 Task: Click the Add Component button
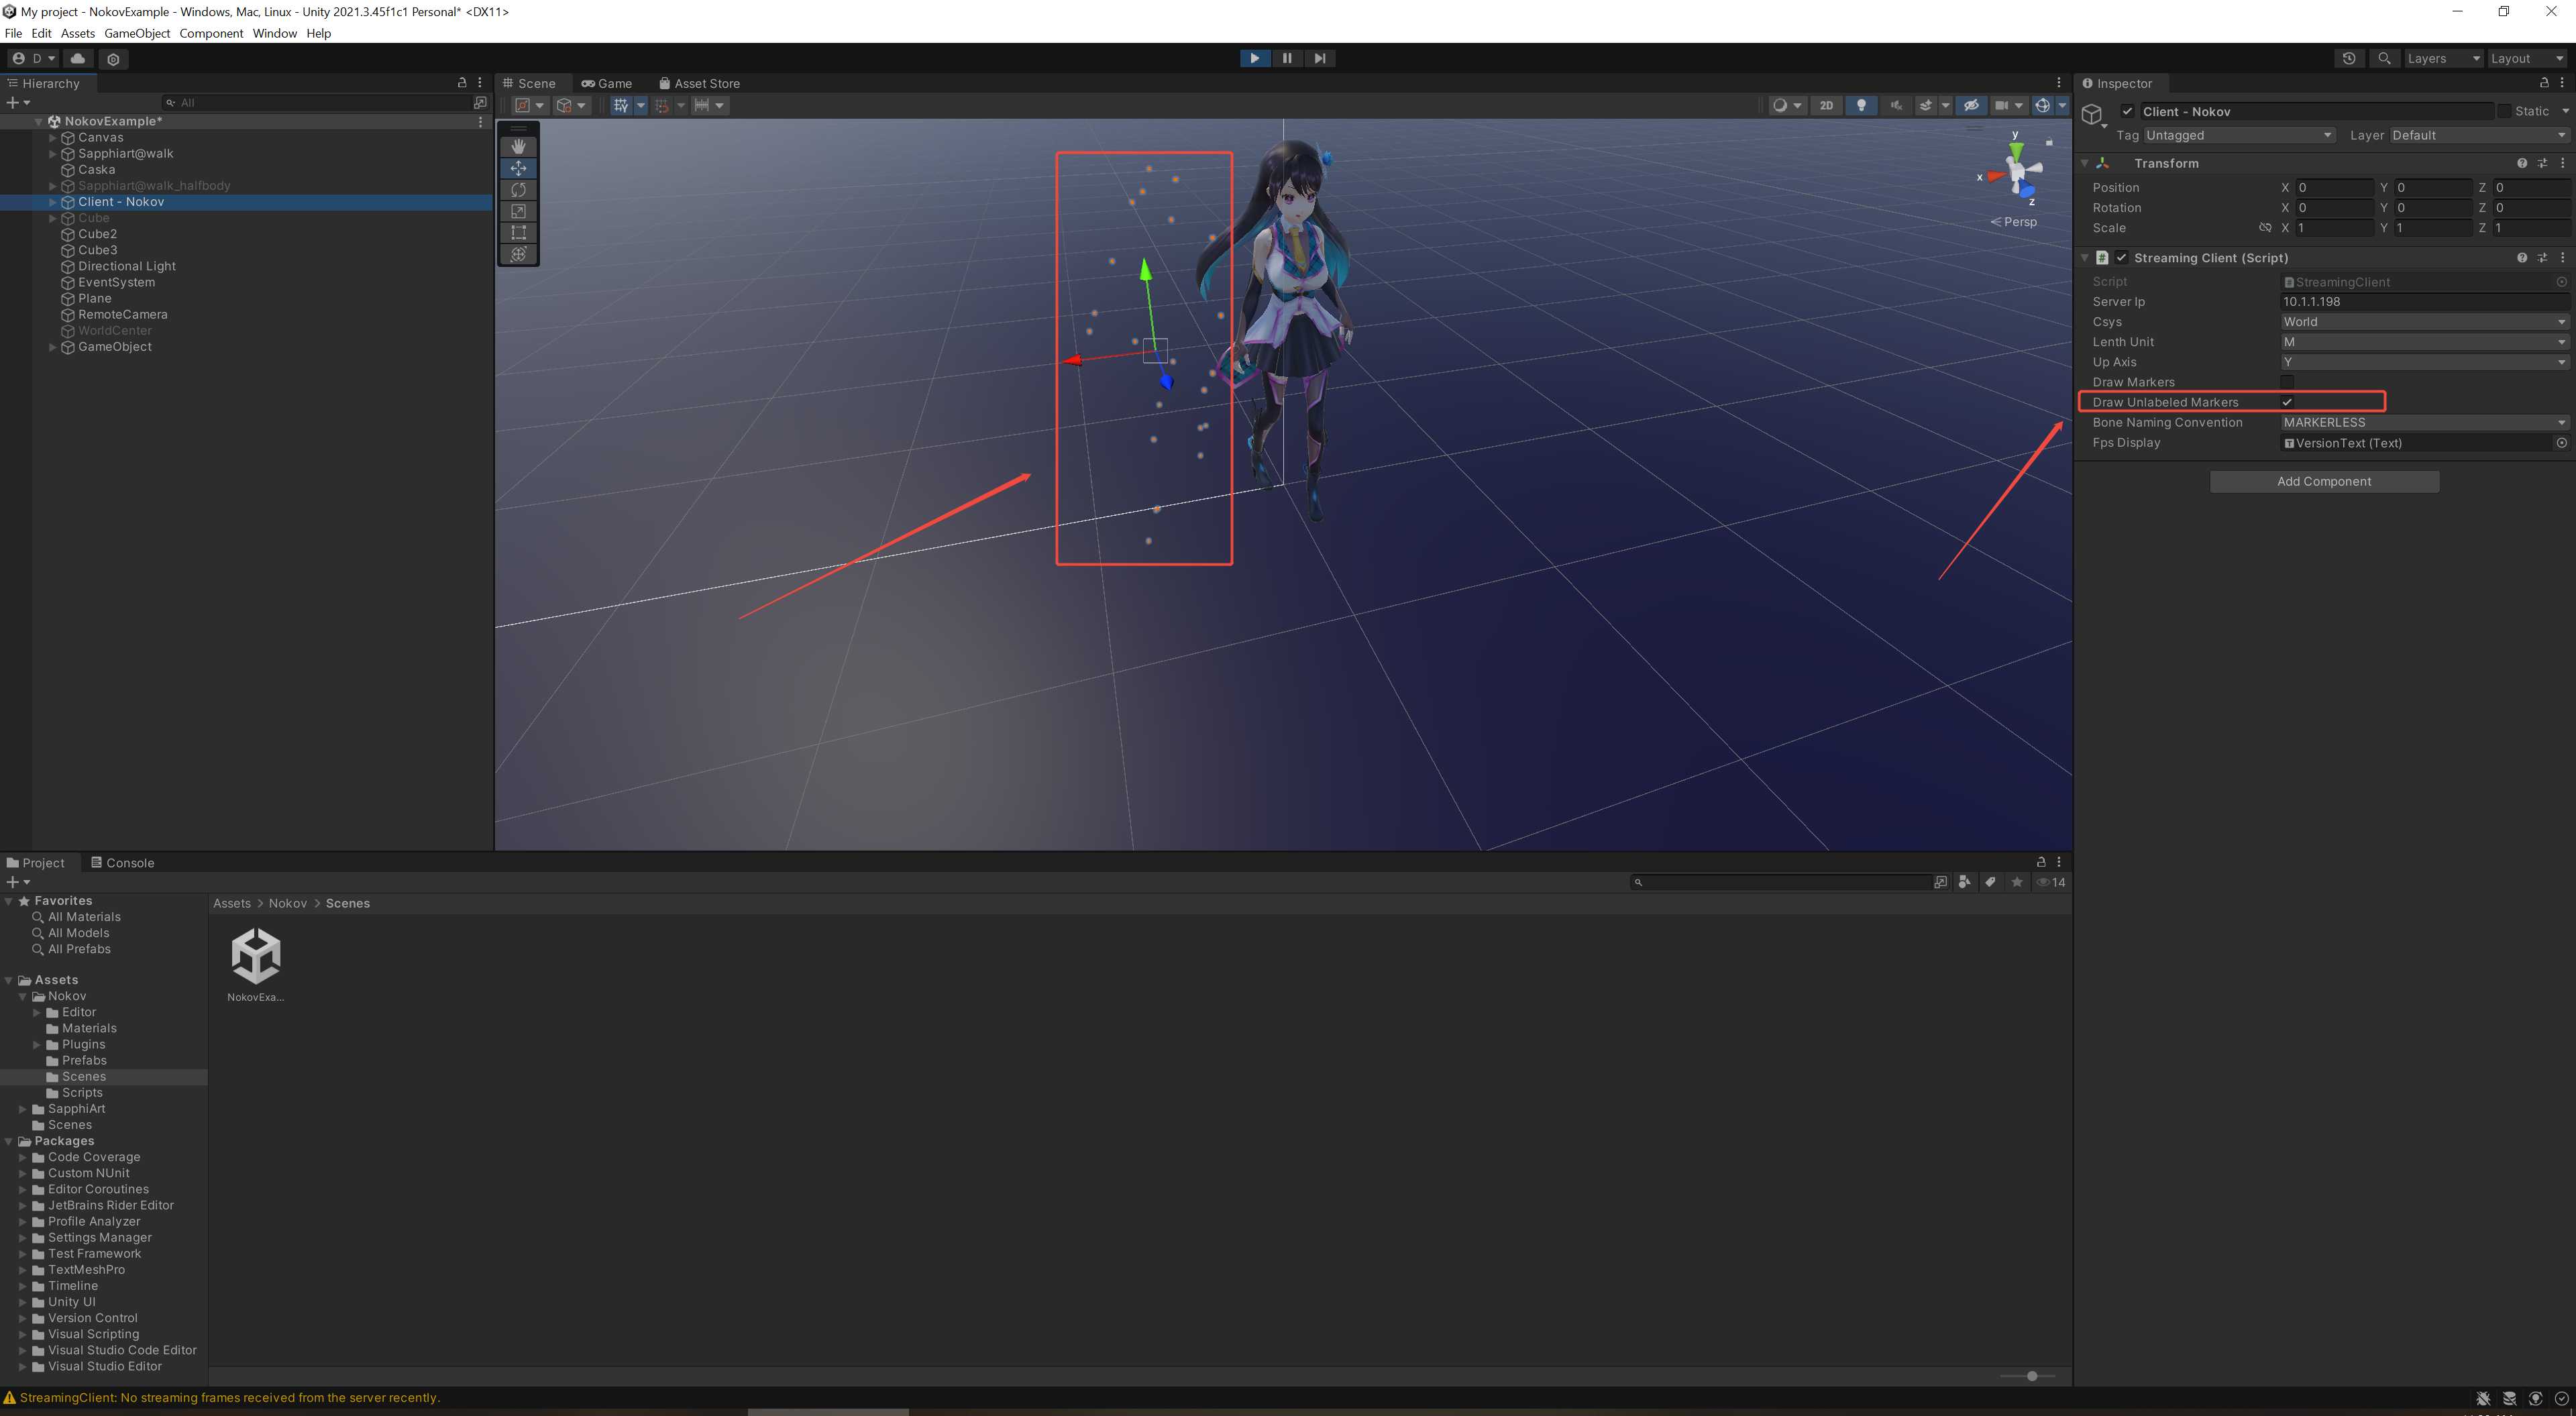(x=2324, y=482)
